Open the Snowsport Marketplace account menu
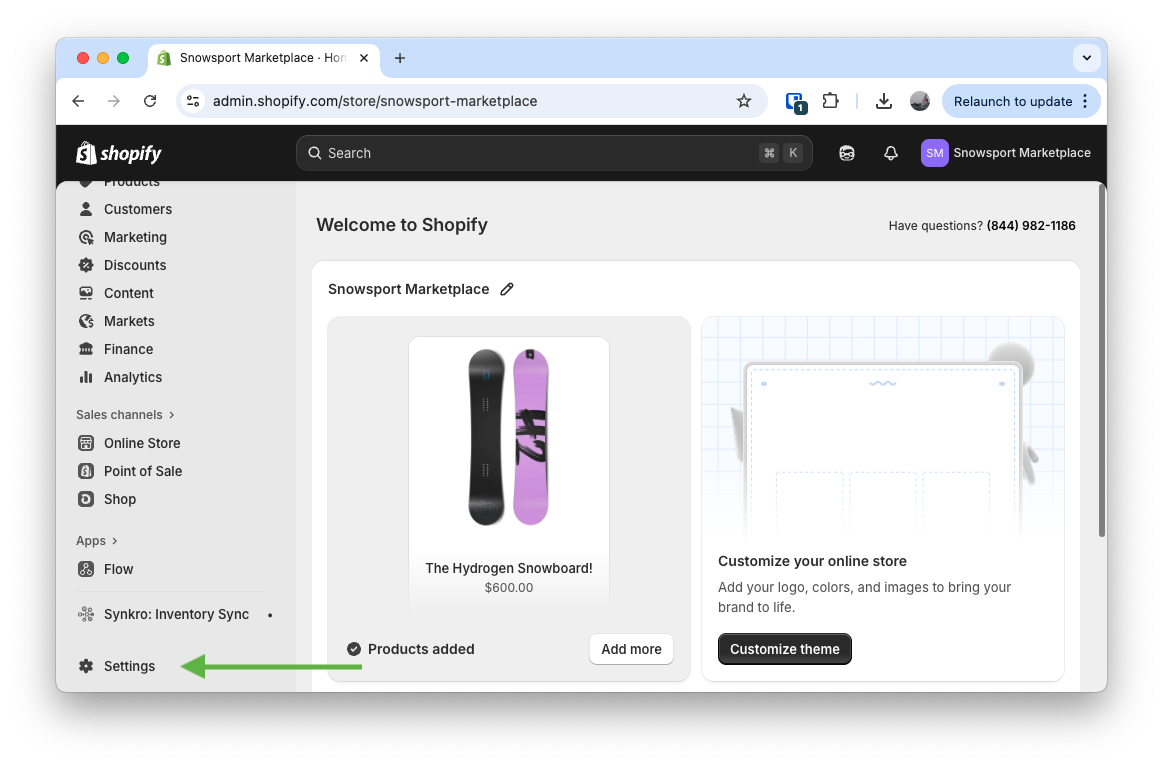 click(1006, 153)
